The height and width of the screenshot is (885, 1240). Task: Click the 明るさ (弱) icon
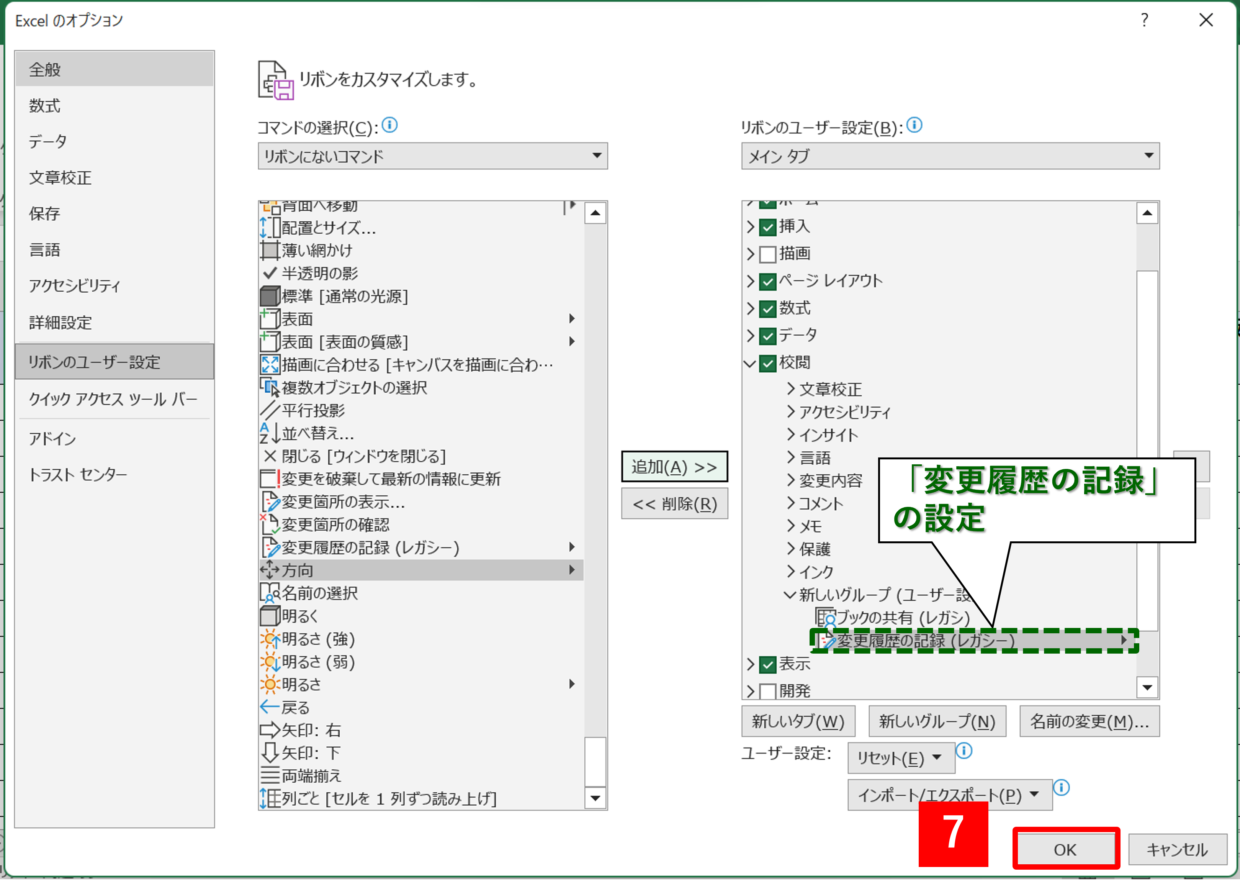click(x=270, y=661)
